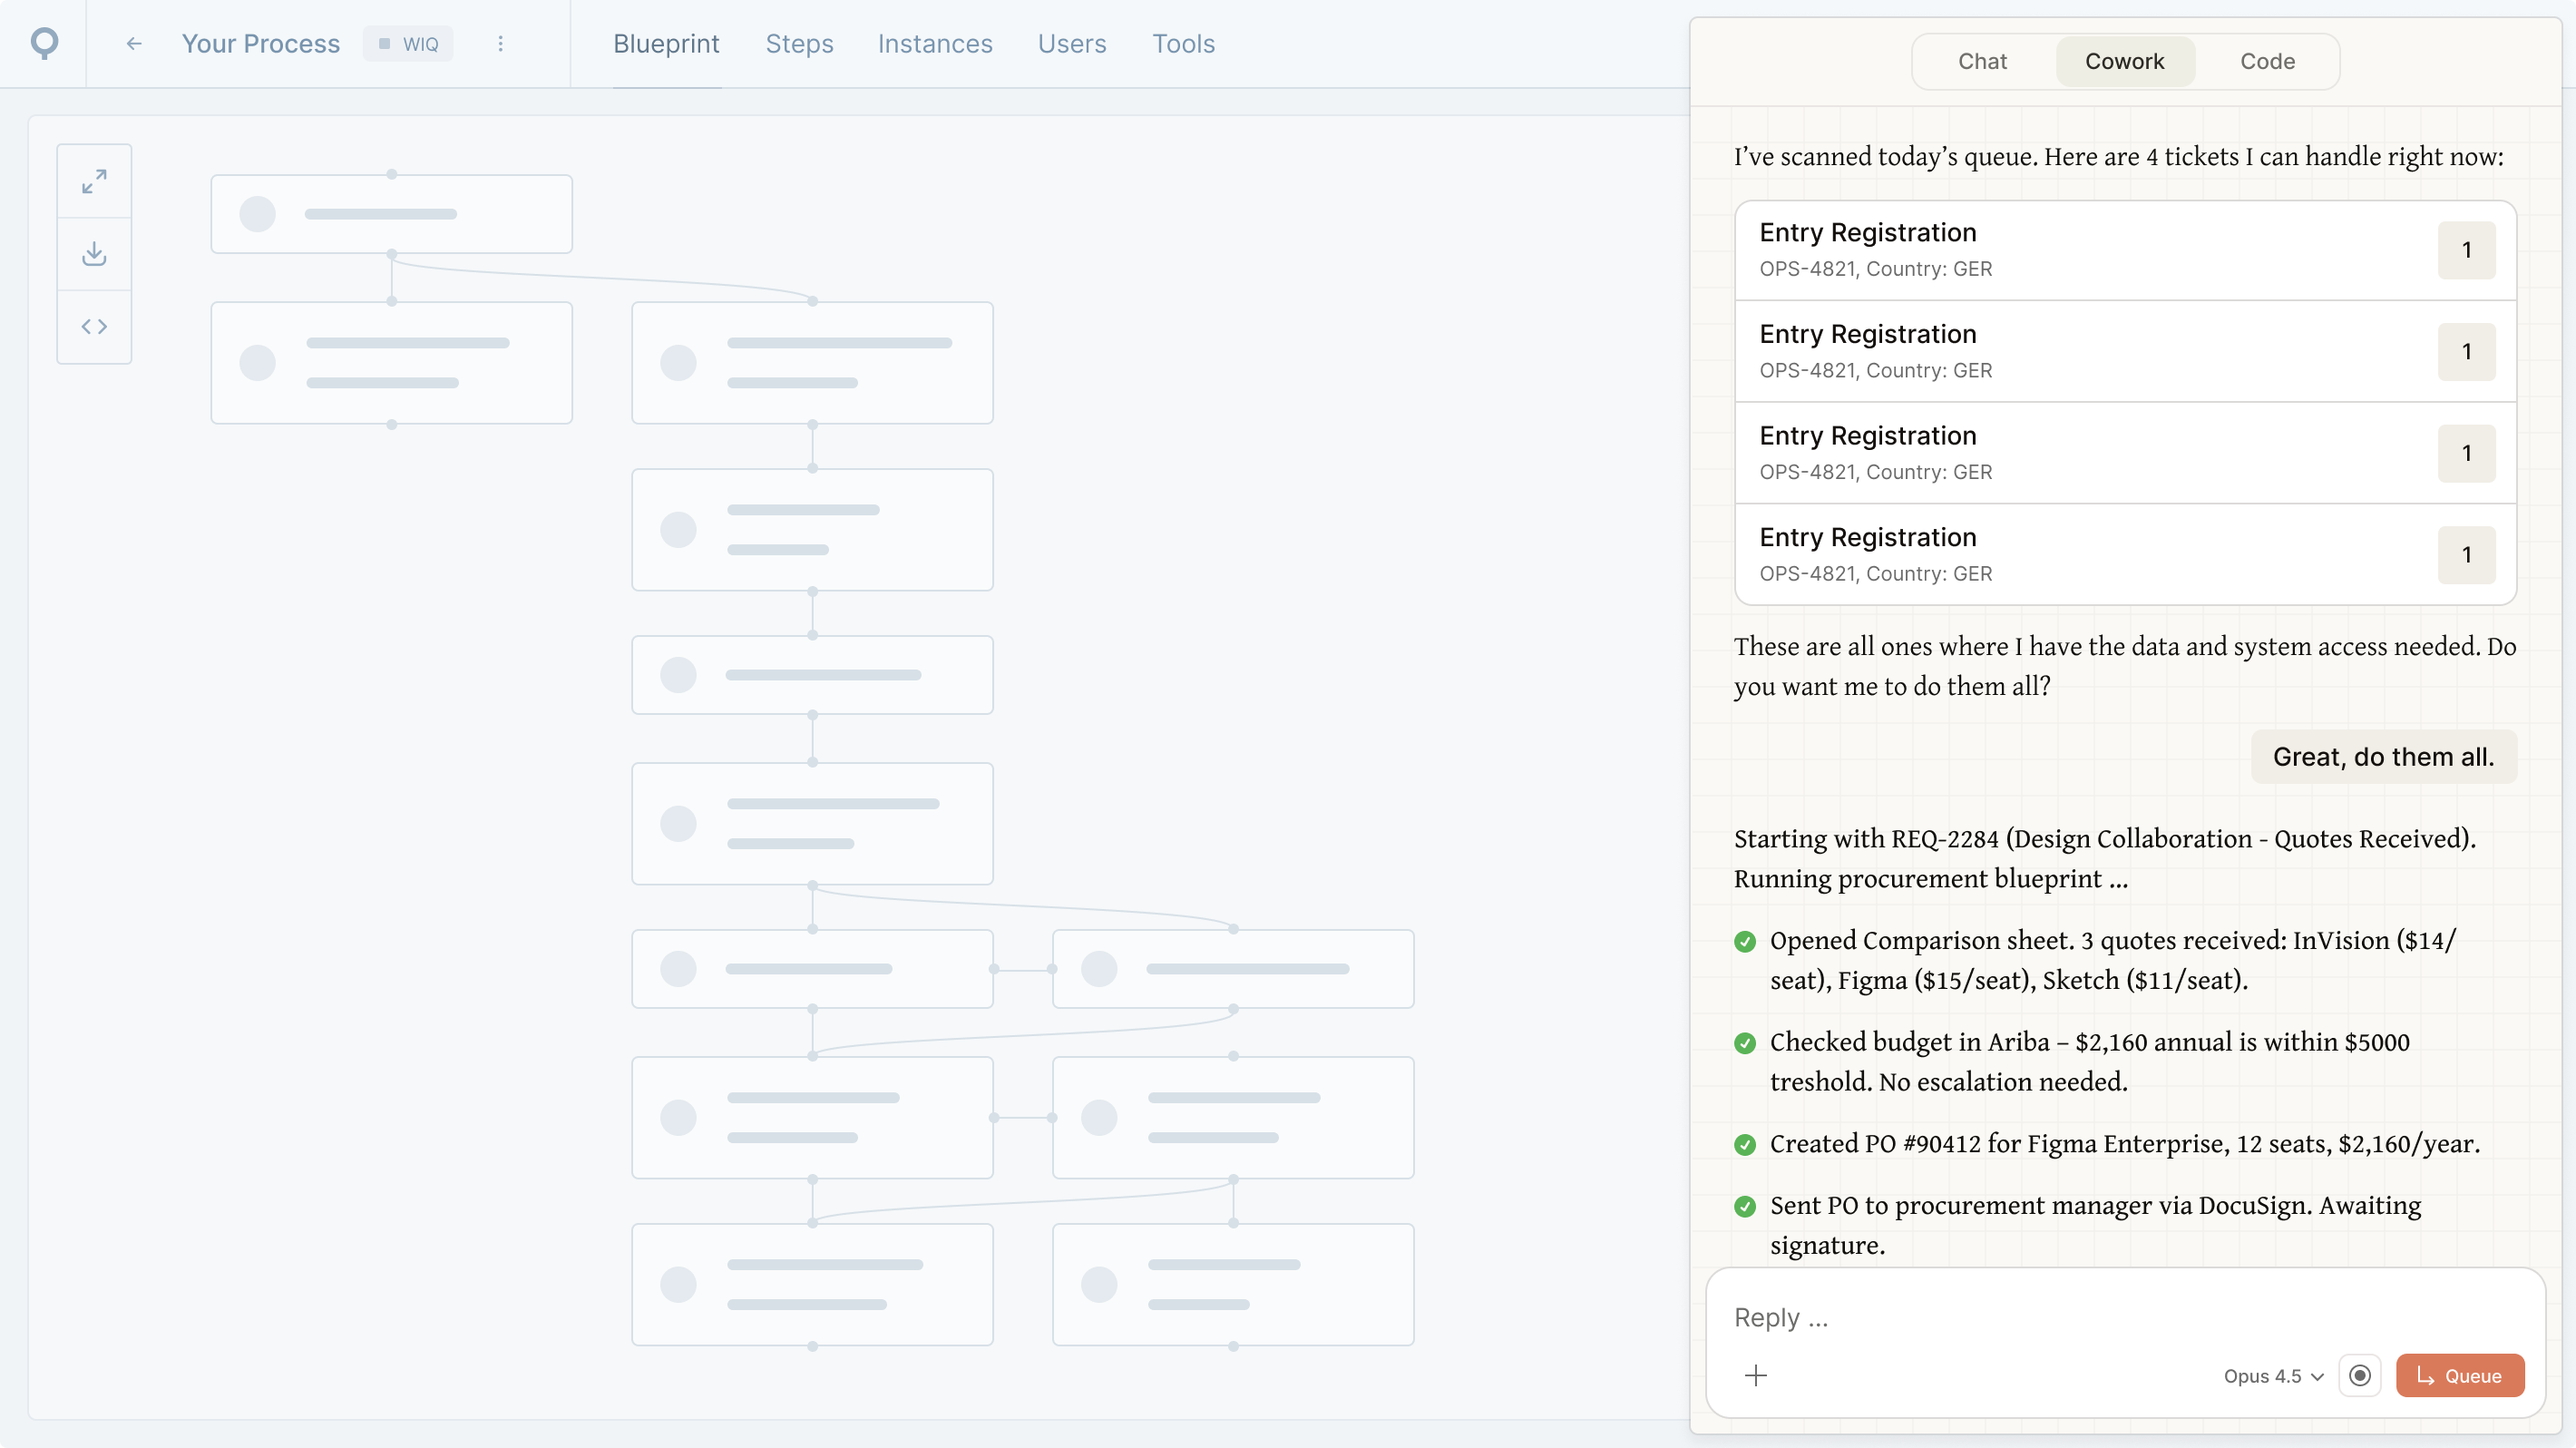Viewport: 2576px width, 1448px height.
Task: Click the plus icon in the reply box
Action: [x=1757, y=1375]
